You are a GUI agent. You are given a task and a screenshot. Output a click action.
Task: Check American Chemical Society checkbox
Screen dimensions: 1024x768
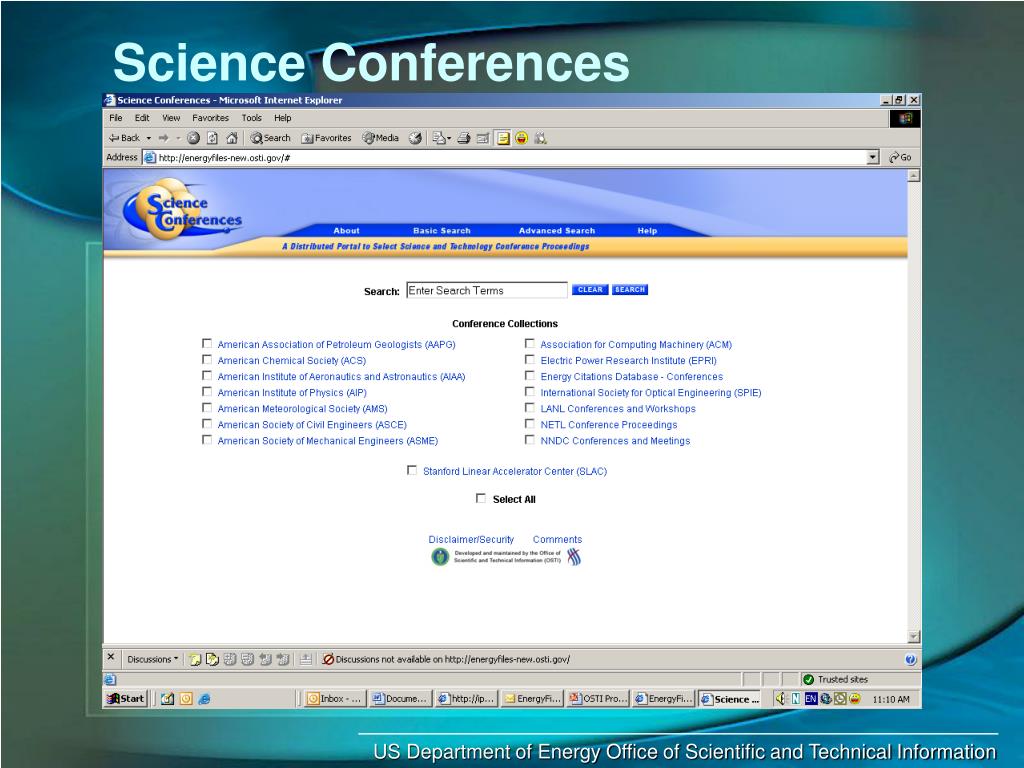point(207,360)
